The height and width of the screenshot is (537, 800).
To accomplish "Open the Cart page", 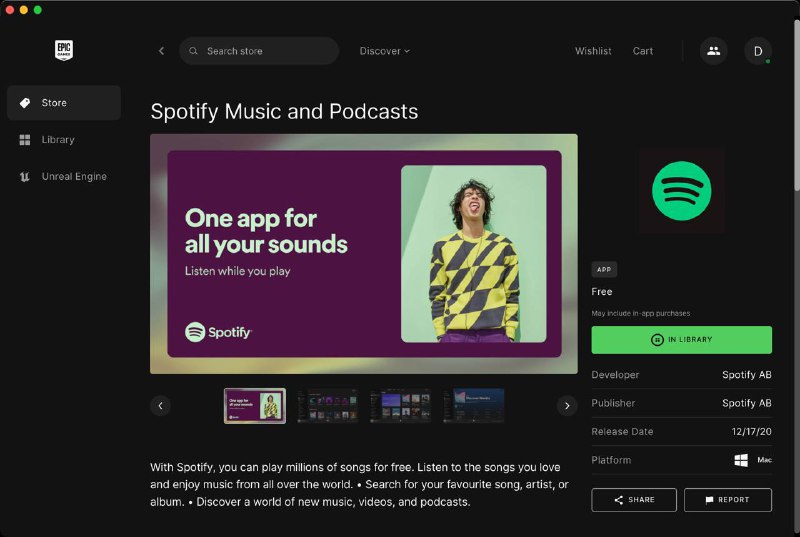I will [643, 51].
